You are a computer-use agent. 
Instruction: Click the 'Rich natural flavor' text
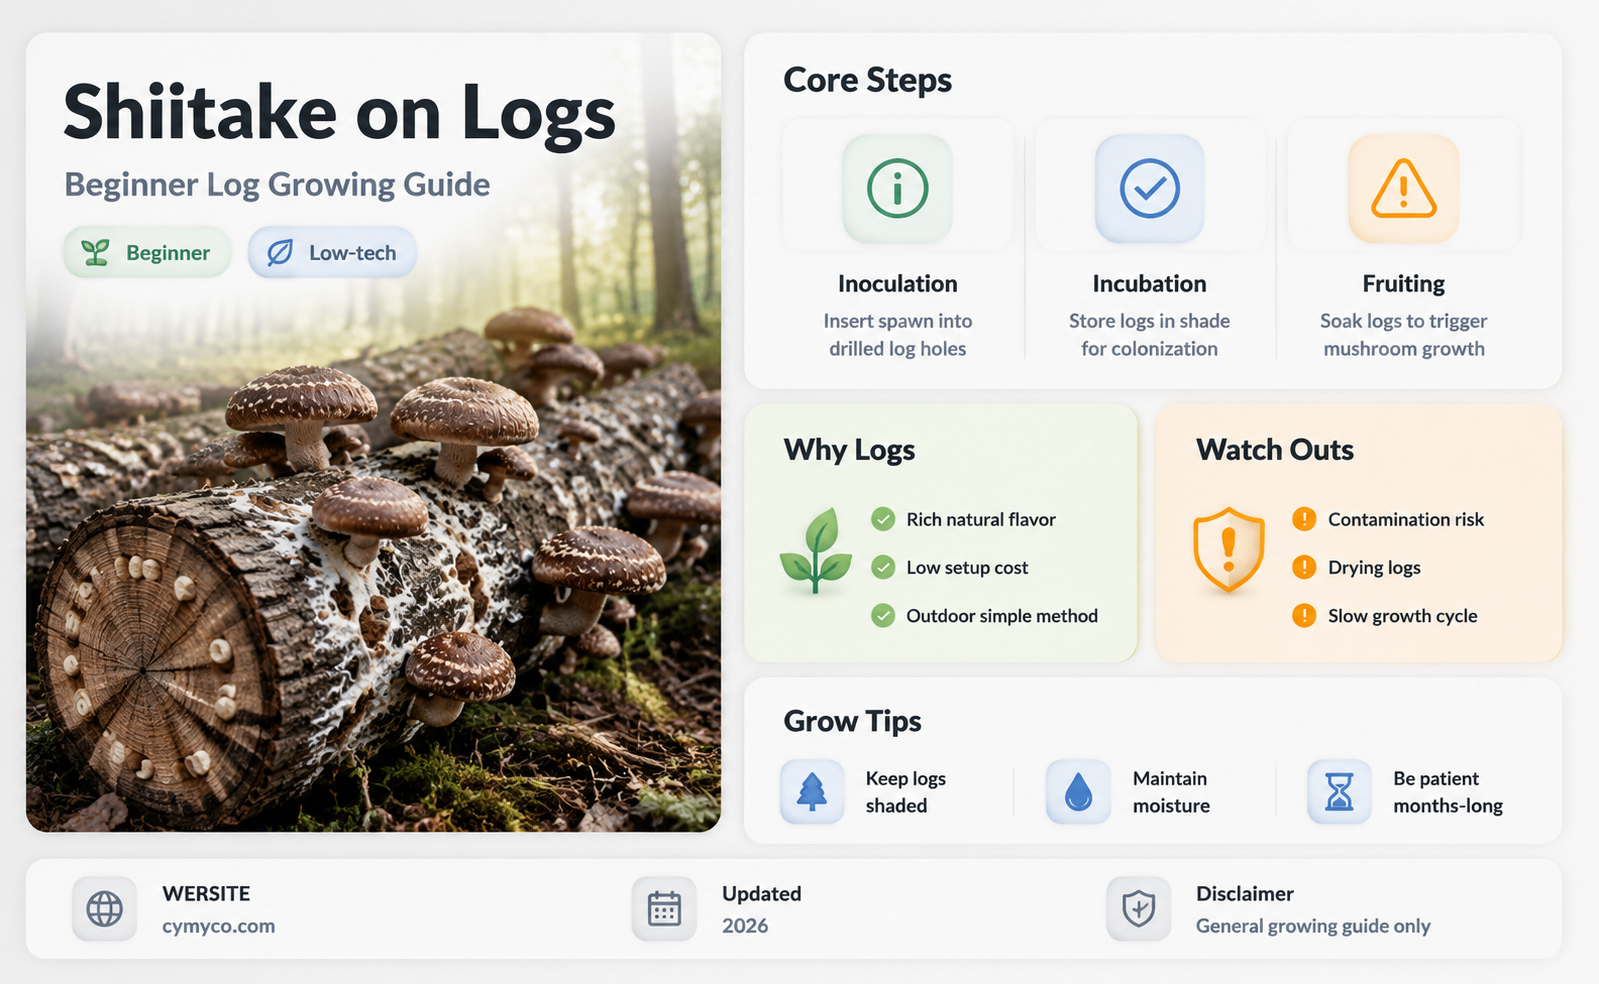[x=981, y=520]
